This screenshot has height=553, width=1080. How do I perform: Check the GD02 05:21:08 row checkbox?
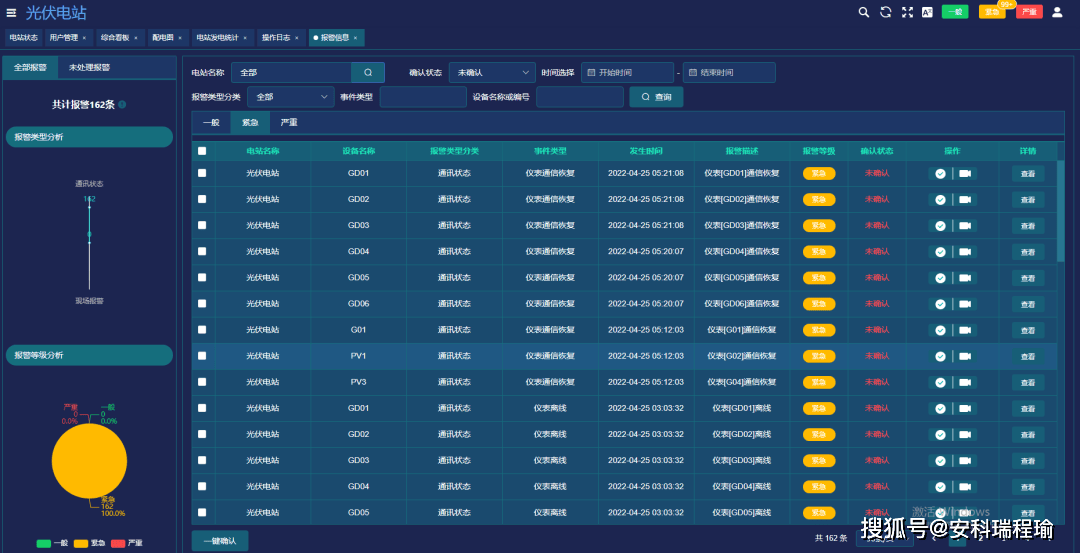[x=202, y=199]
